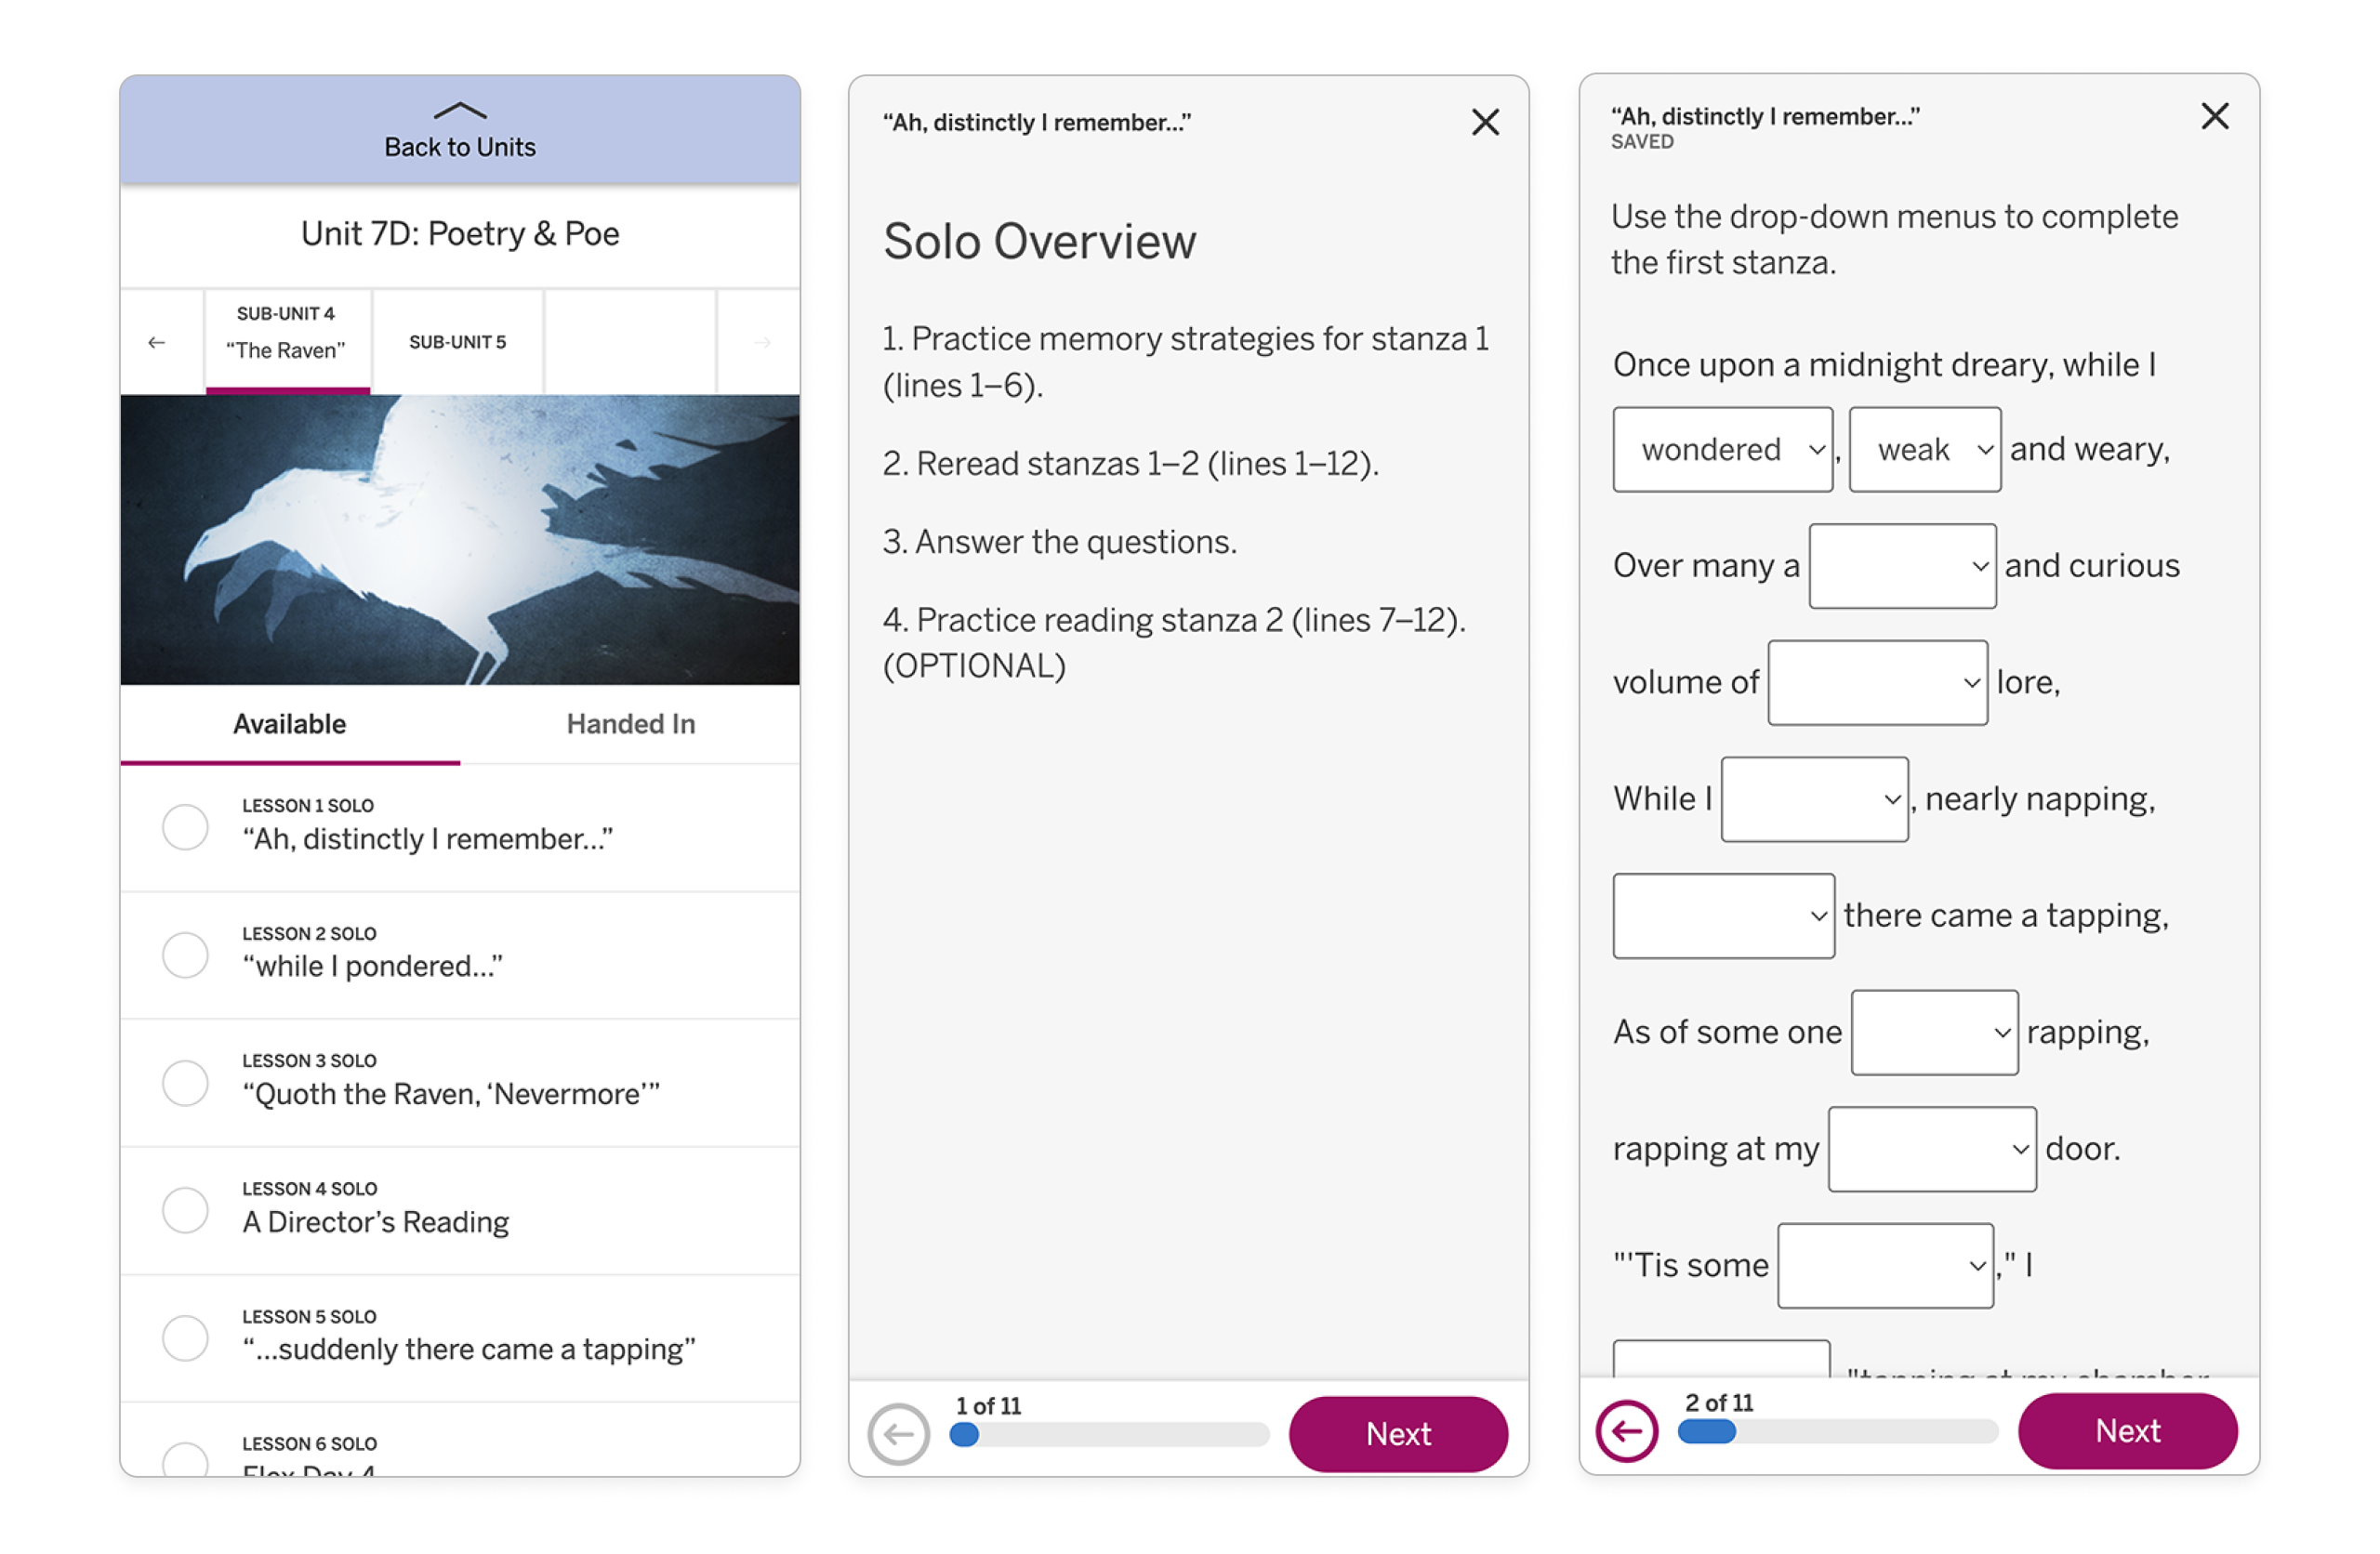This screenshot has height=1554, width=2380.
Task: Click the progress bar showing 1 of 11
Action: [x=1110, y=1437]
